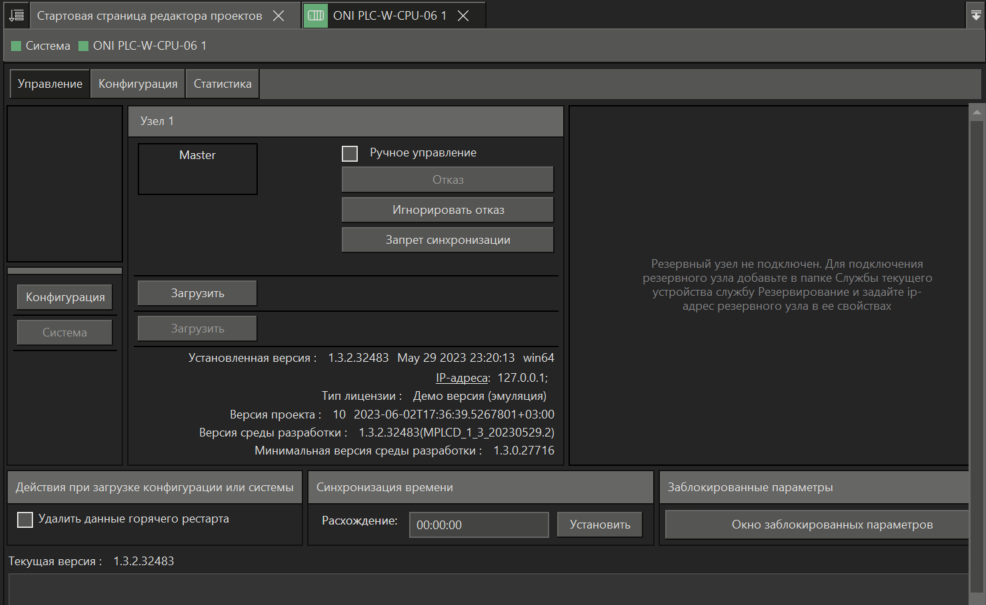Click the Резервный узел не подключен message
Screen dimensions: 986x605
pos(787,285)
